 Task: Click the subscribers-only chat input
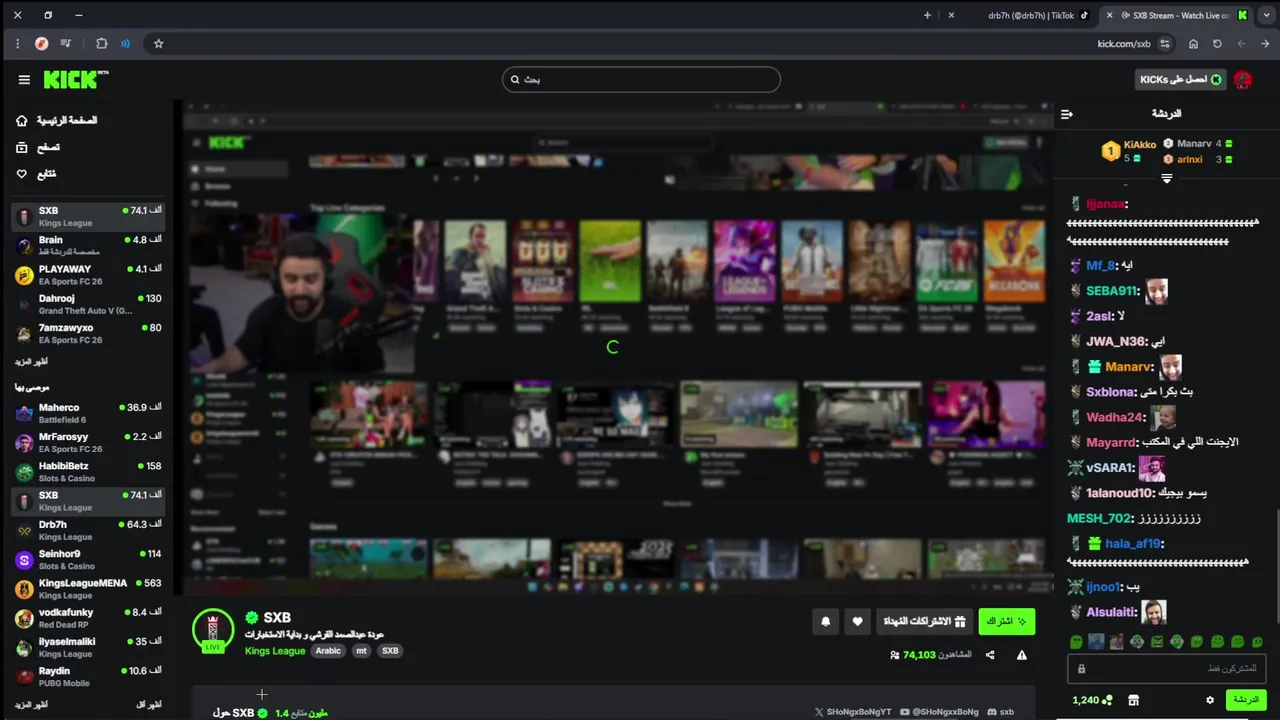coord(1166,668)
